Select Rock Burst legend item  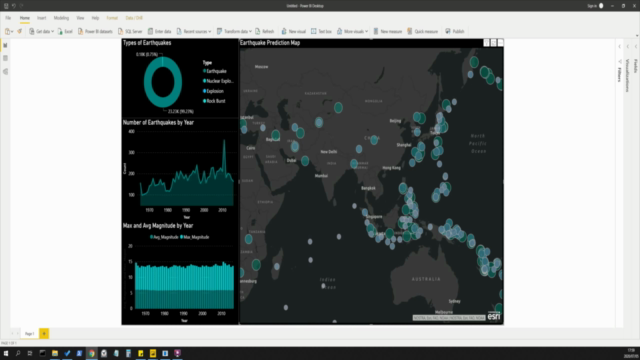(x=214, y=101)
